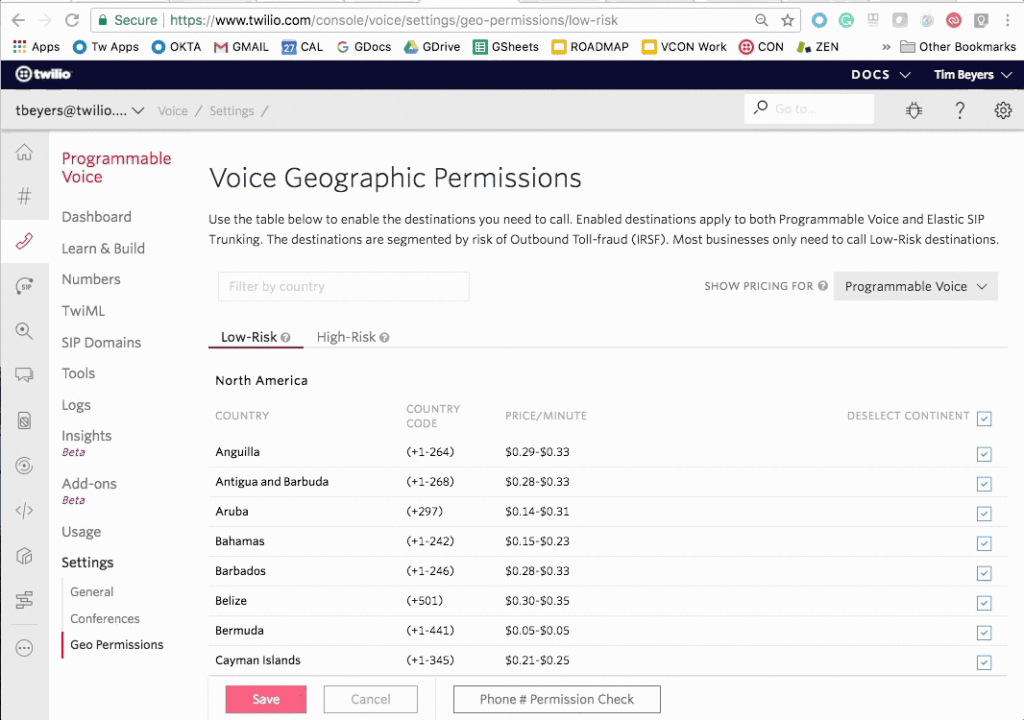Open the Conferences settings page

coord(104,618)
